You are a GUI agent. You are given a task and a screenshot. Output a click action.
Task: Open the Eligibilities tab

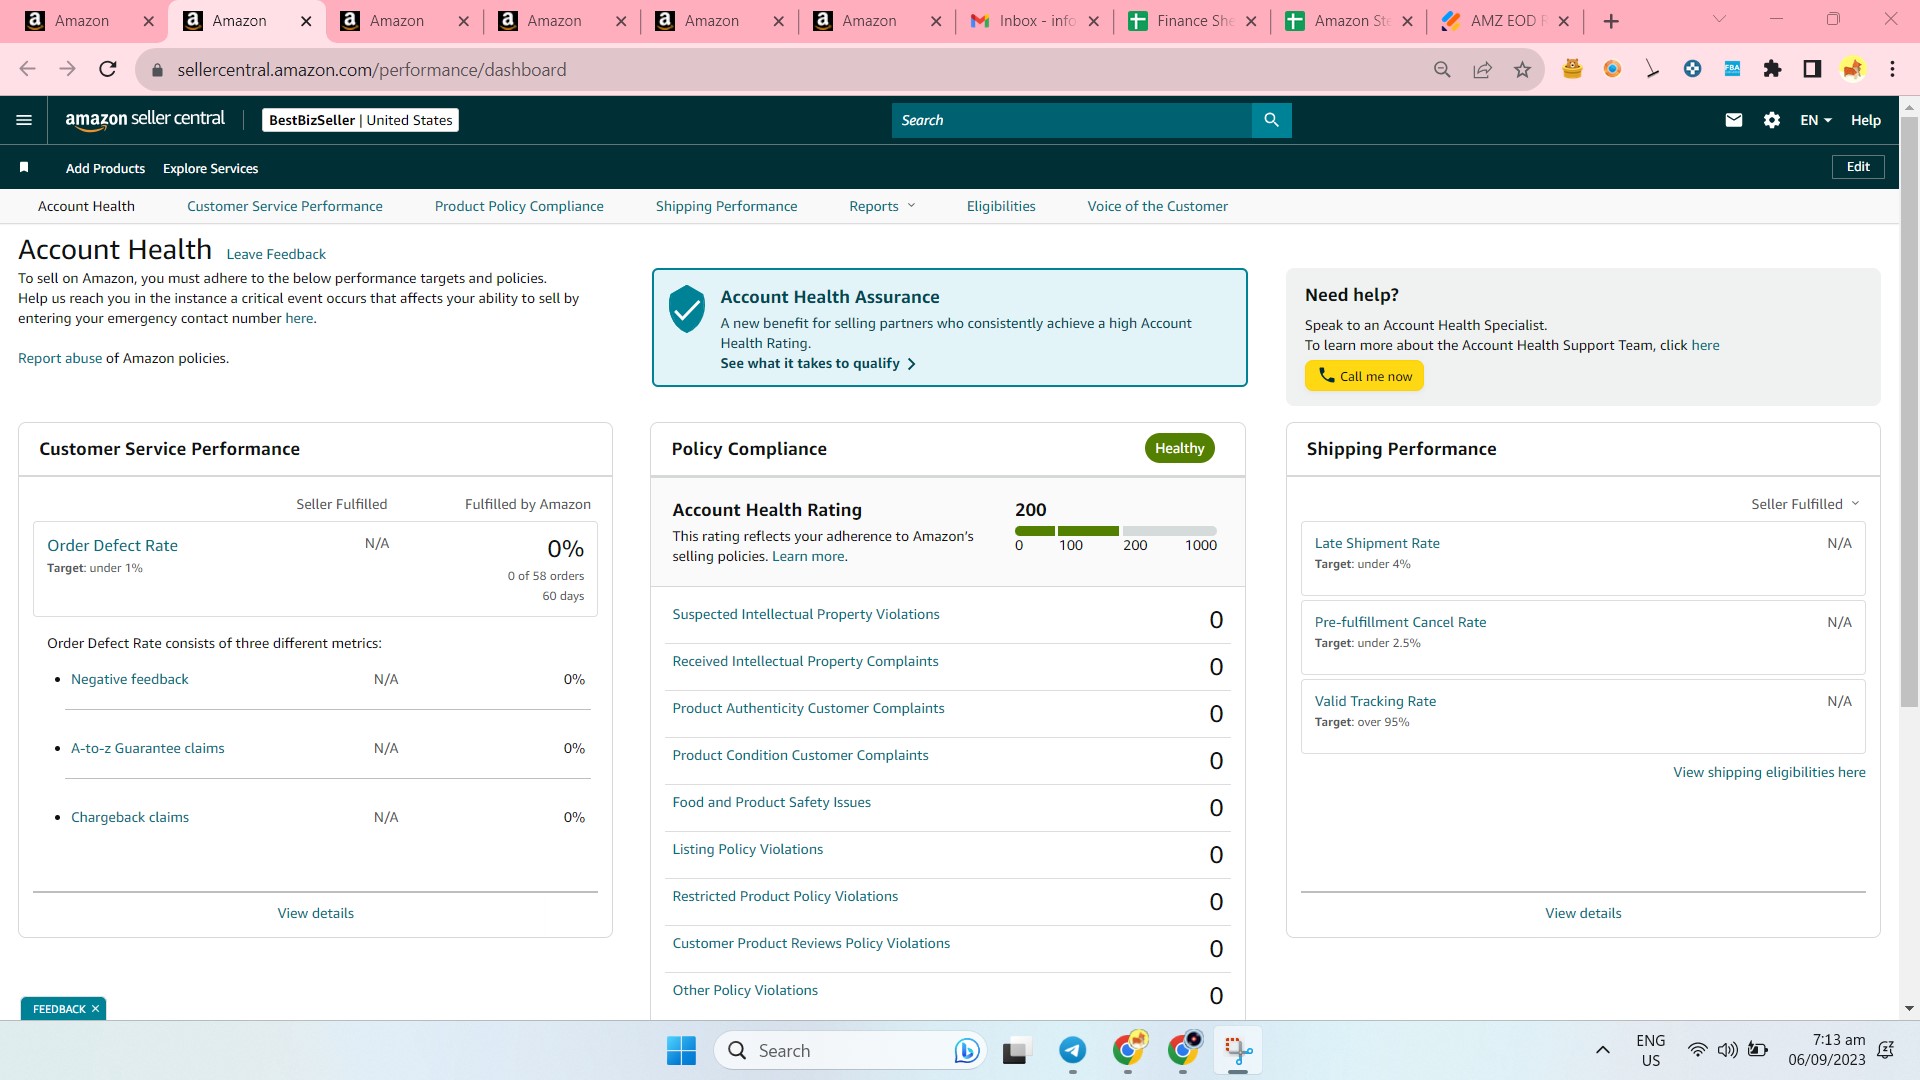pyautogui.click(x=1001, y=206)
